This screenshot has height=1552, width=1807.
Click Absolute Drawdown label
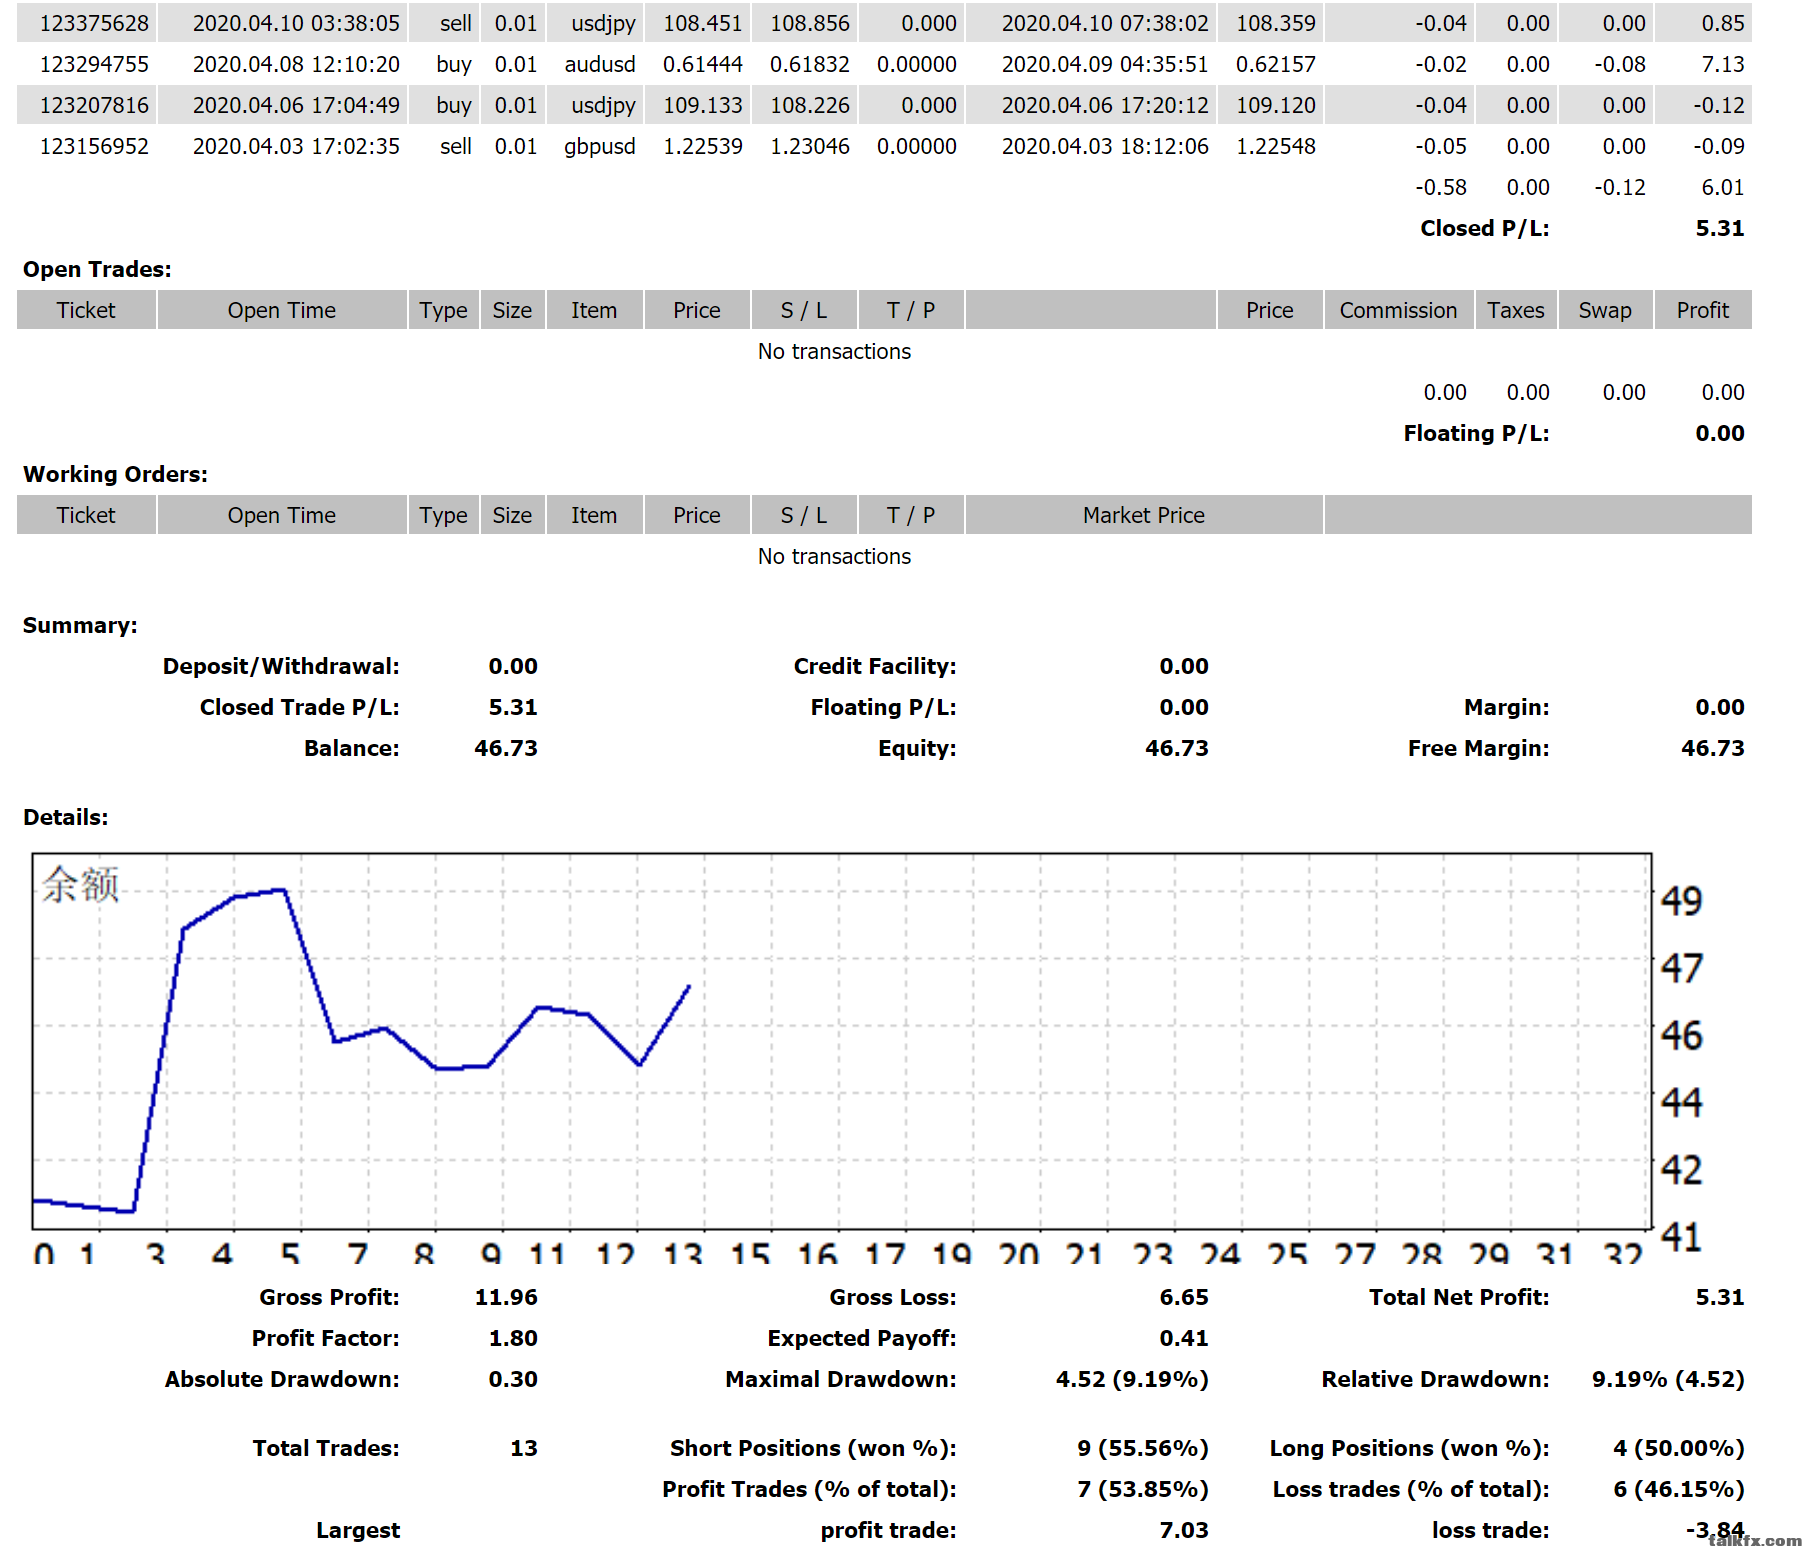click(x=282, y=1379)
